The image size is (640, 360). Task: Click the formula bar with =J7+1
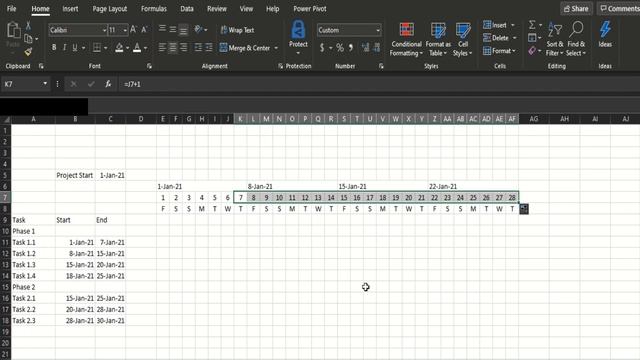click(x=380, y=84)
